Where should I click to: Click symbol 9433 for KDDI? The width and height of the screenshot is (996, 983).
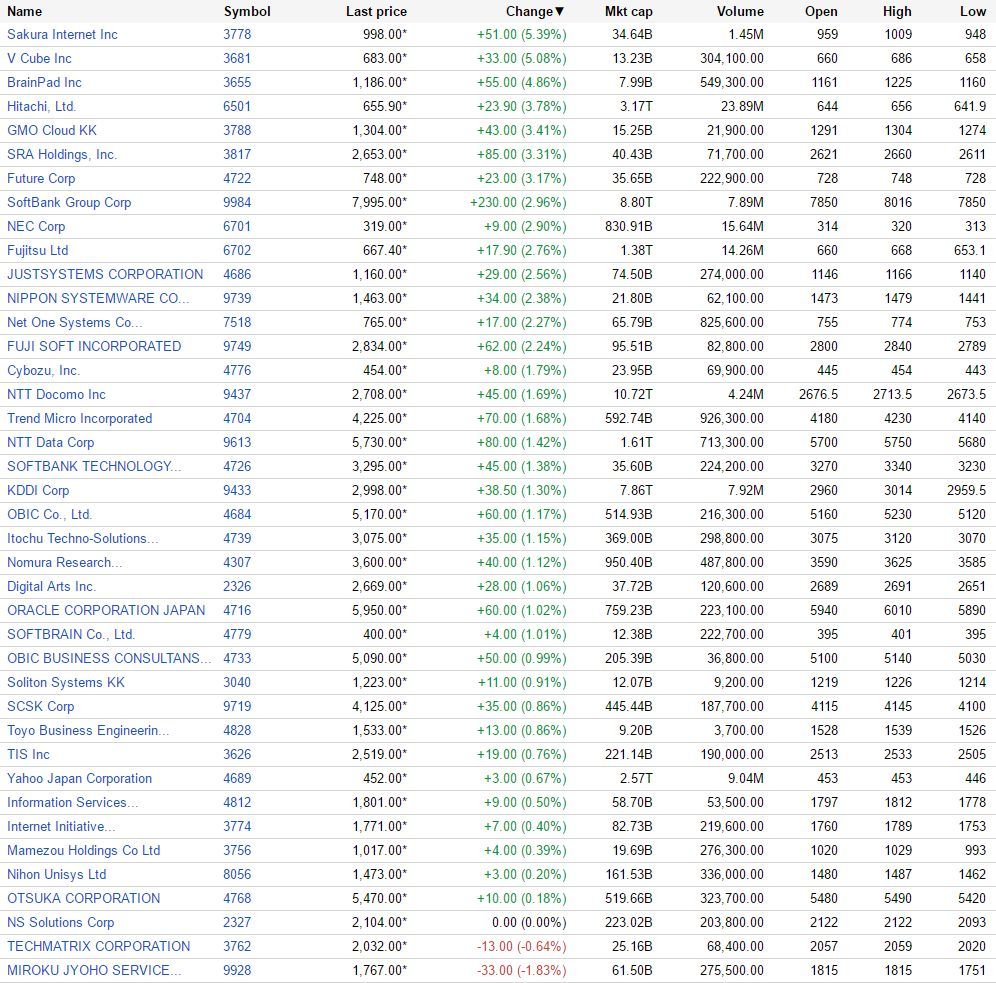[x=237, y=490]
